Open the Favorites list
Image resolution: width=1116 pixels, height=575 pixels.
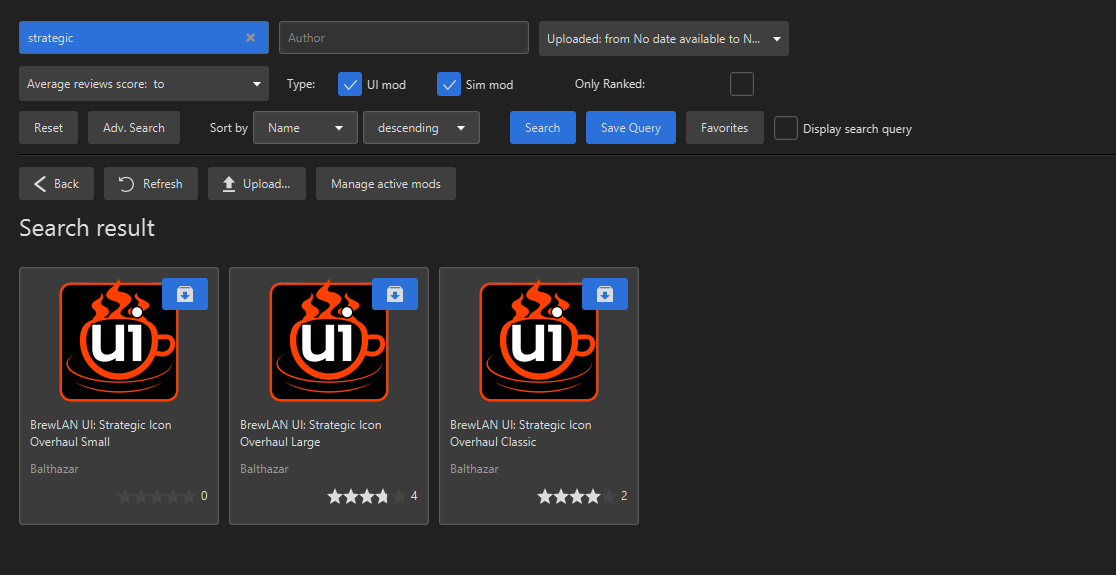[x=725, y=128]
